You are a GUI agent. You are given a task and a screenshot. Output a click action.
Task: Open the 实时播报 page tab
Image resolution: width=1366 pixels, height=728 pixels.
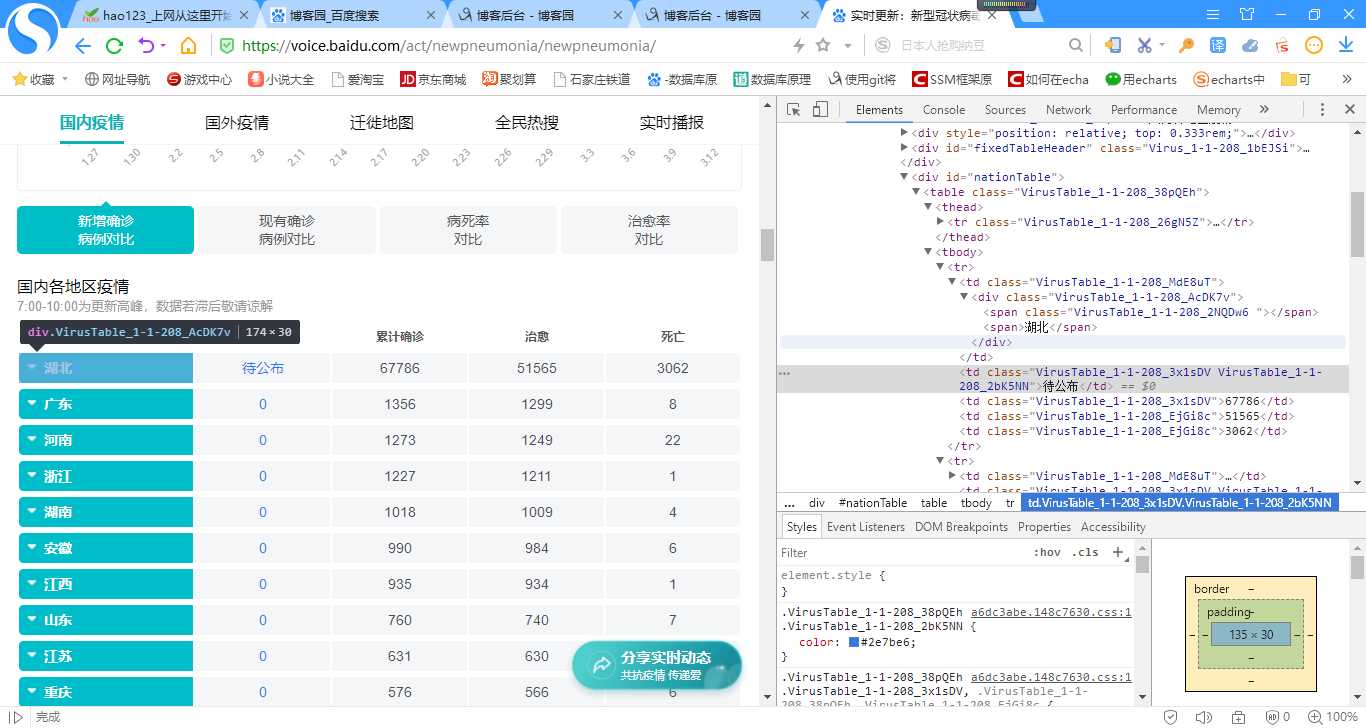tap(672, 123)
